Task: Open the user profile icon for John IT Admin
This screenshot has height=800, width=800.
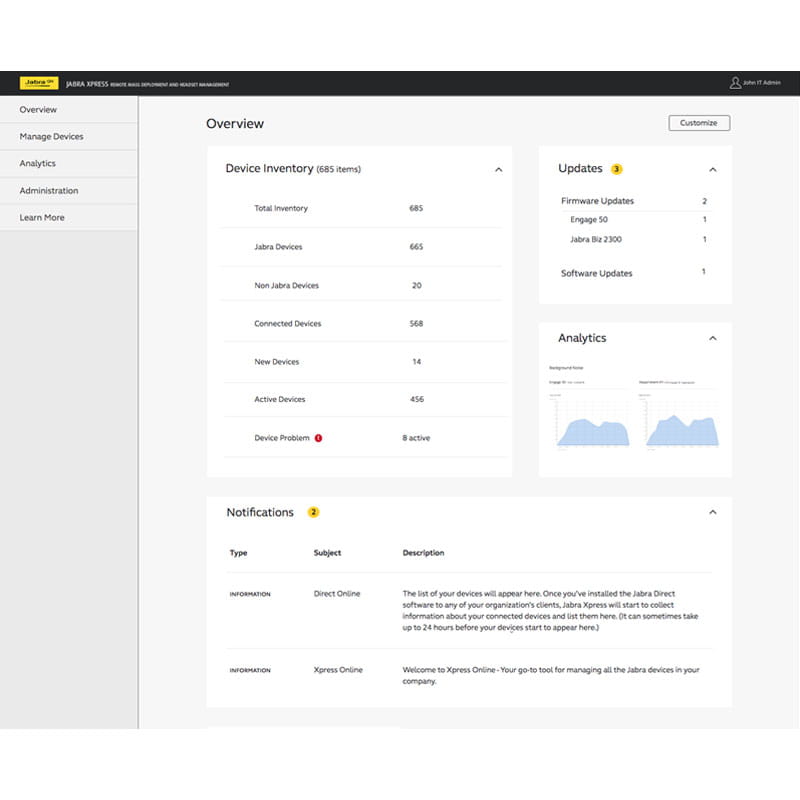Action: pyautogui.click(x=735, y=83)
